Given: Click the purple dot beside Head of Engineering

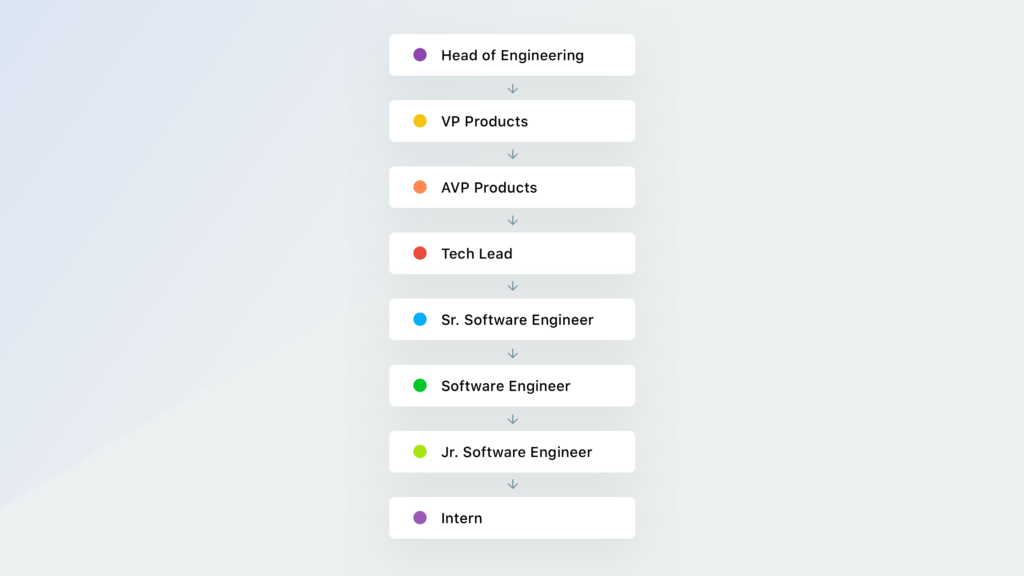Looking at the screenshot, I should click(x=420, y=55).
